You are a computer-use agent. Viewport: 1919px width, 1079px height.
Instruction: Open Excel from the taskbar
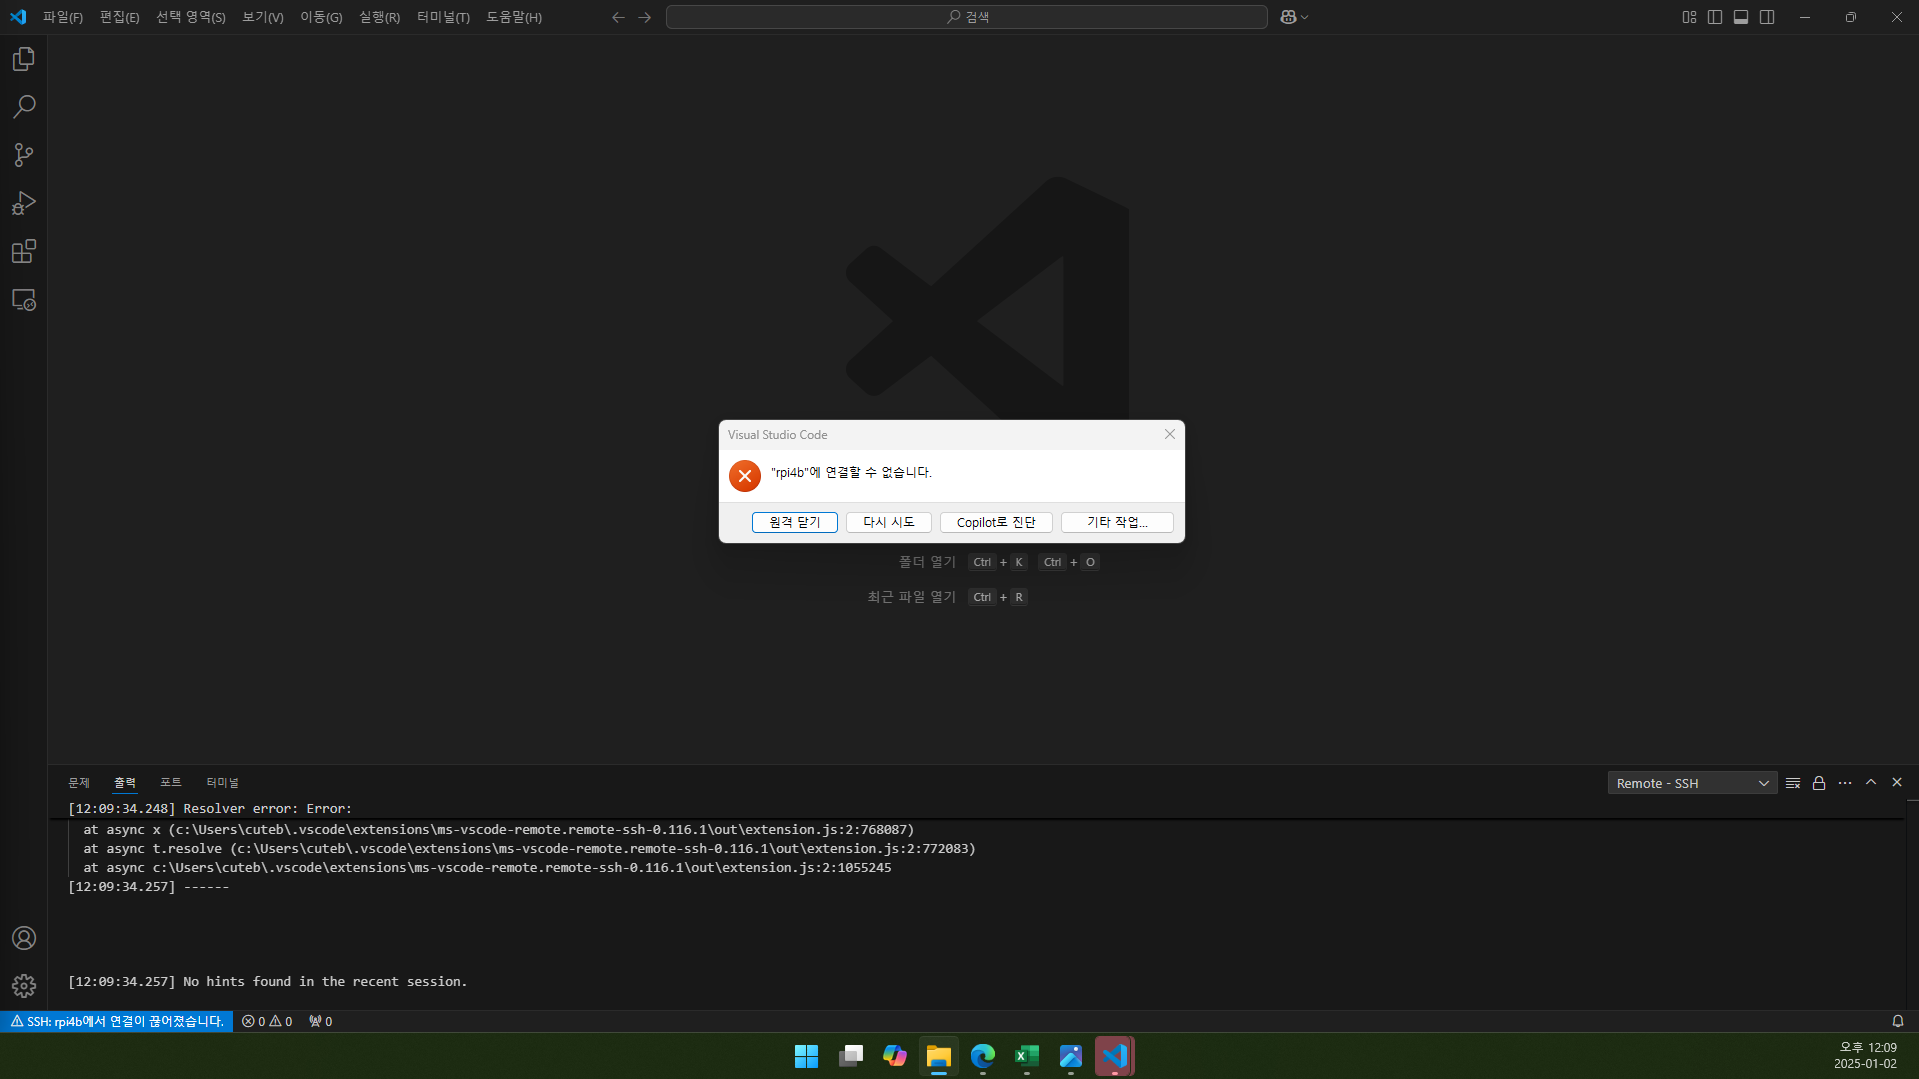pos(1027,1056)
